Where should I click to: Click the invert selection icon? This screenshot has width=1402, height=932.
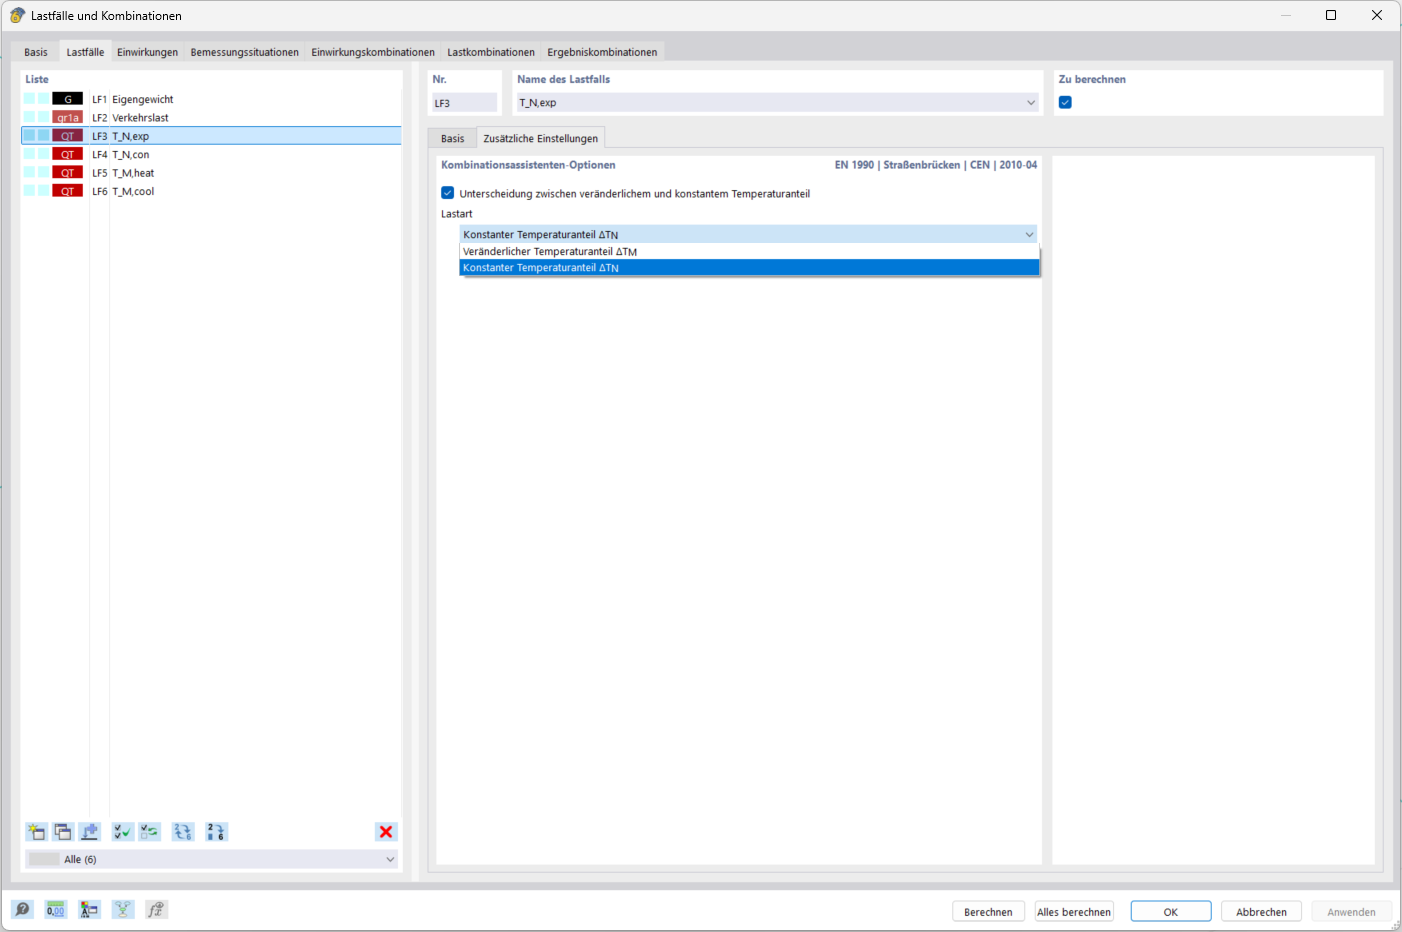click(x=150, y=832)
